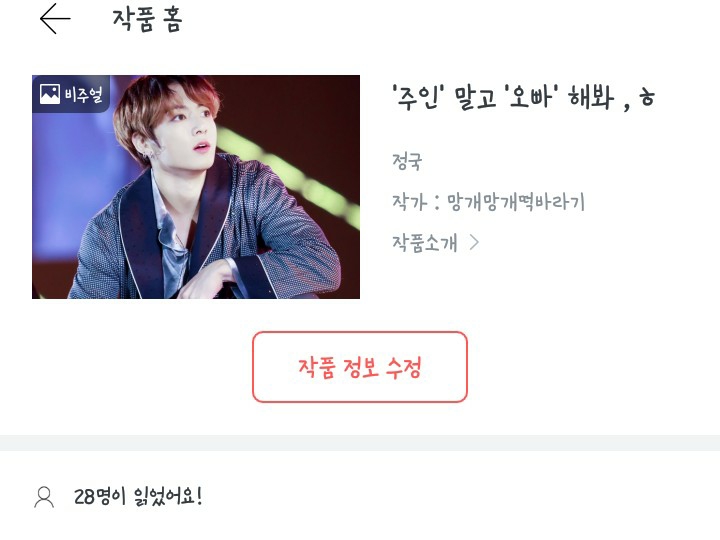720x540 pixels.
Task: Open the 작품소개 link
Action: (425, 242)
